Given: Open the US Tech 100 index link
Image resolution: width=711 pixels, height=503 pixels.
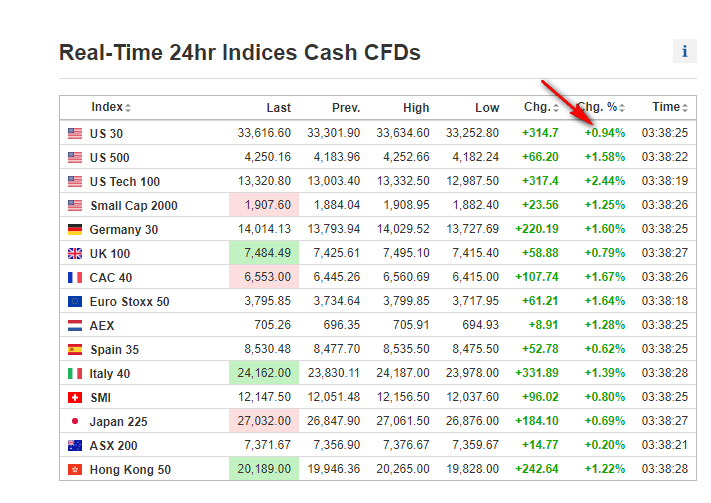Looking at the screenshot, I should click(x=125, y=181).
